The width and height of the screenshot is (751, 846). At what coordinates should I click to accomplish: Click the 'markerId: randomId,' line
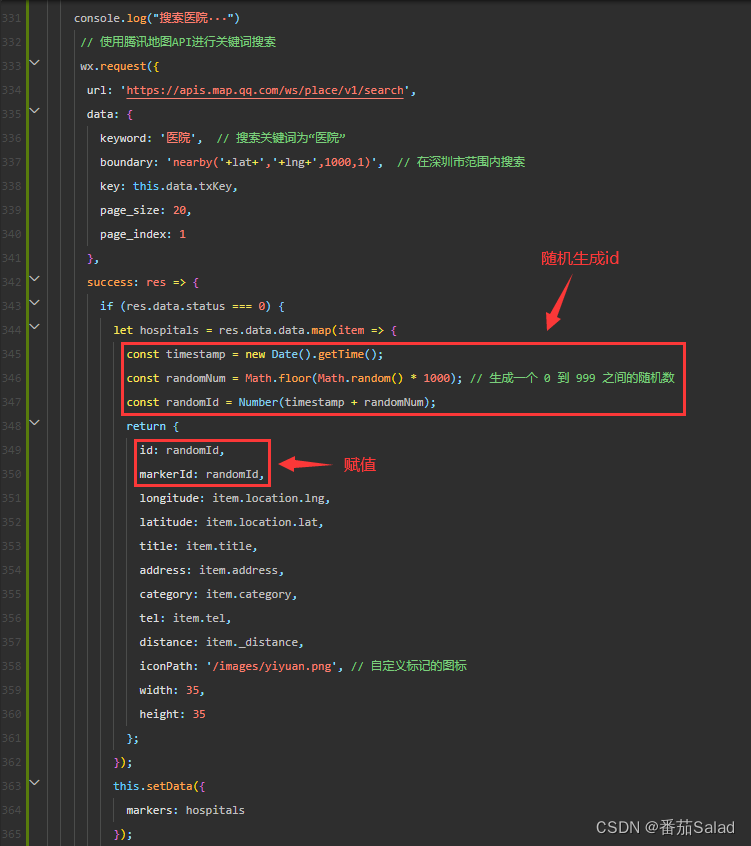coord(202,474)
